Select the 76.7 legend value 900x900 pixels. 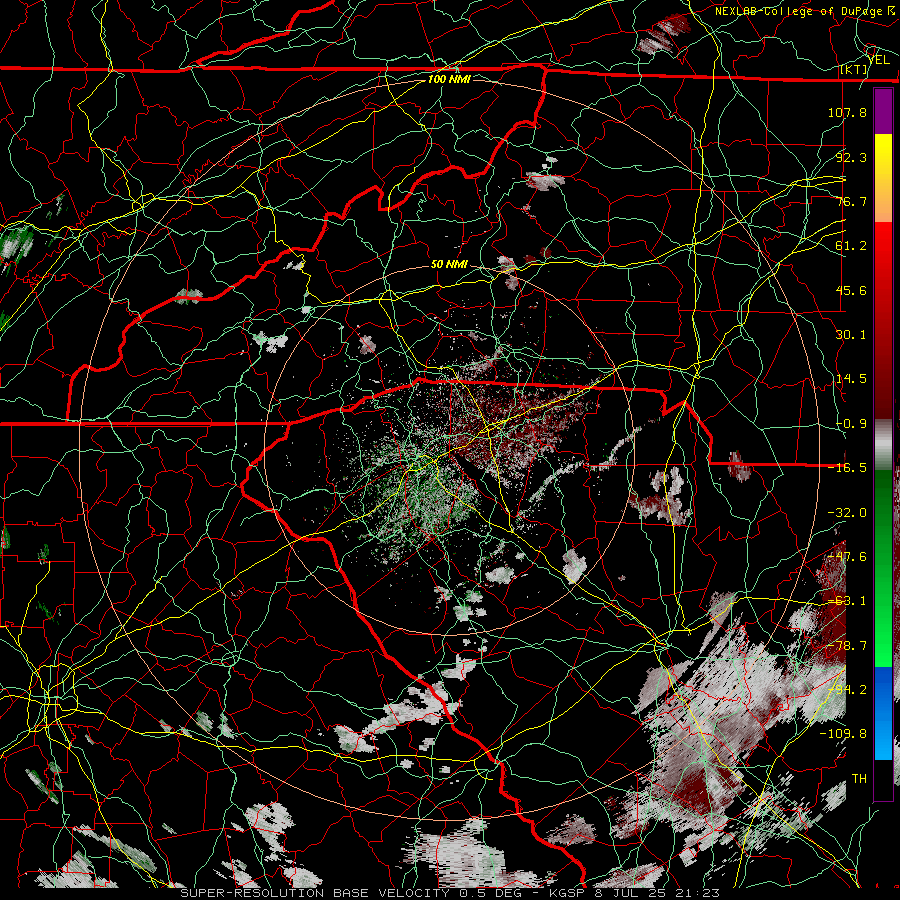pos(851,201)
